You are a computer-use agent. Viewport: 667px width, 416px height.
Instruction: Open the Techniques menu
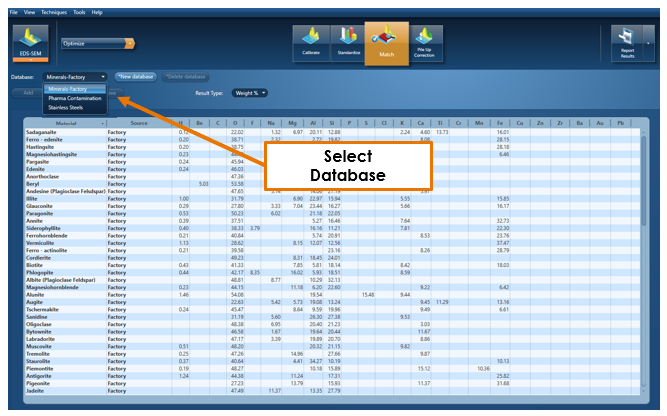[58, 12]
